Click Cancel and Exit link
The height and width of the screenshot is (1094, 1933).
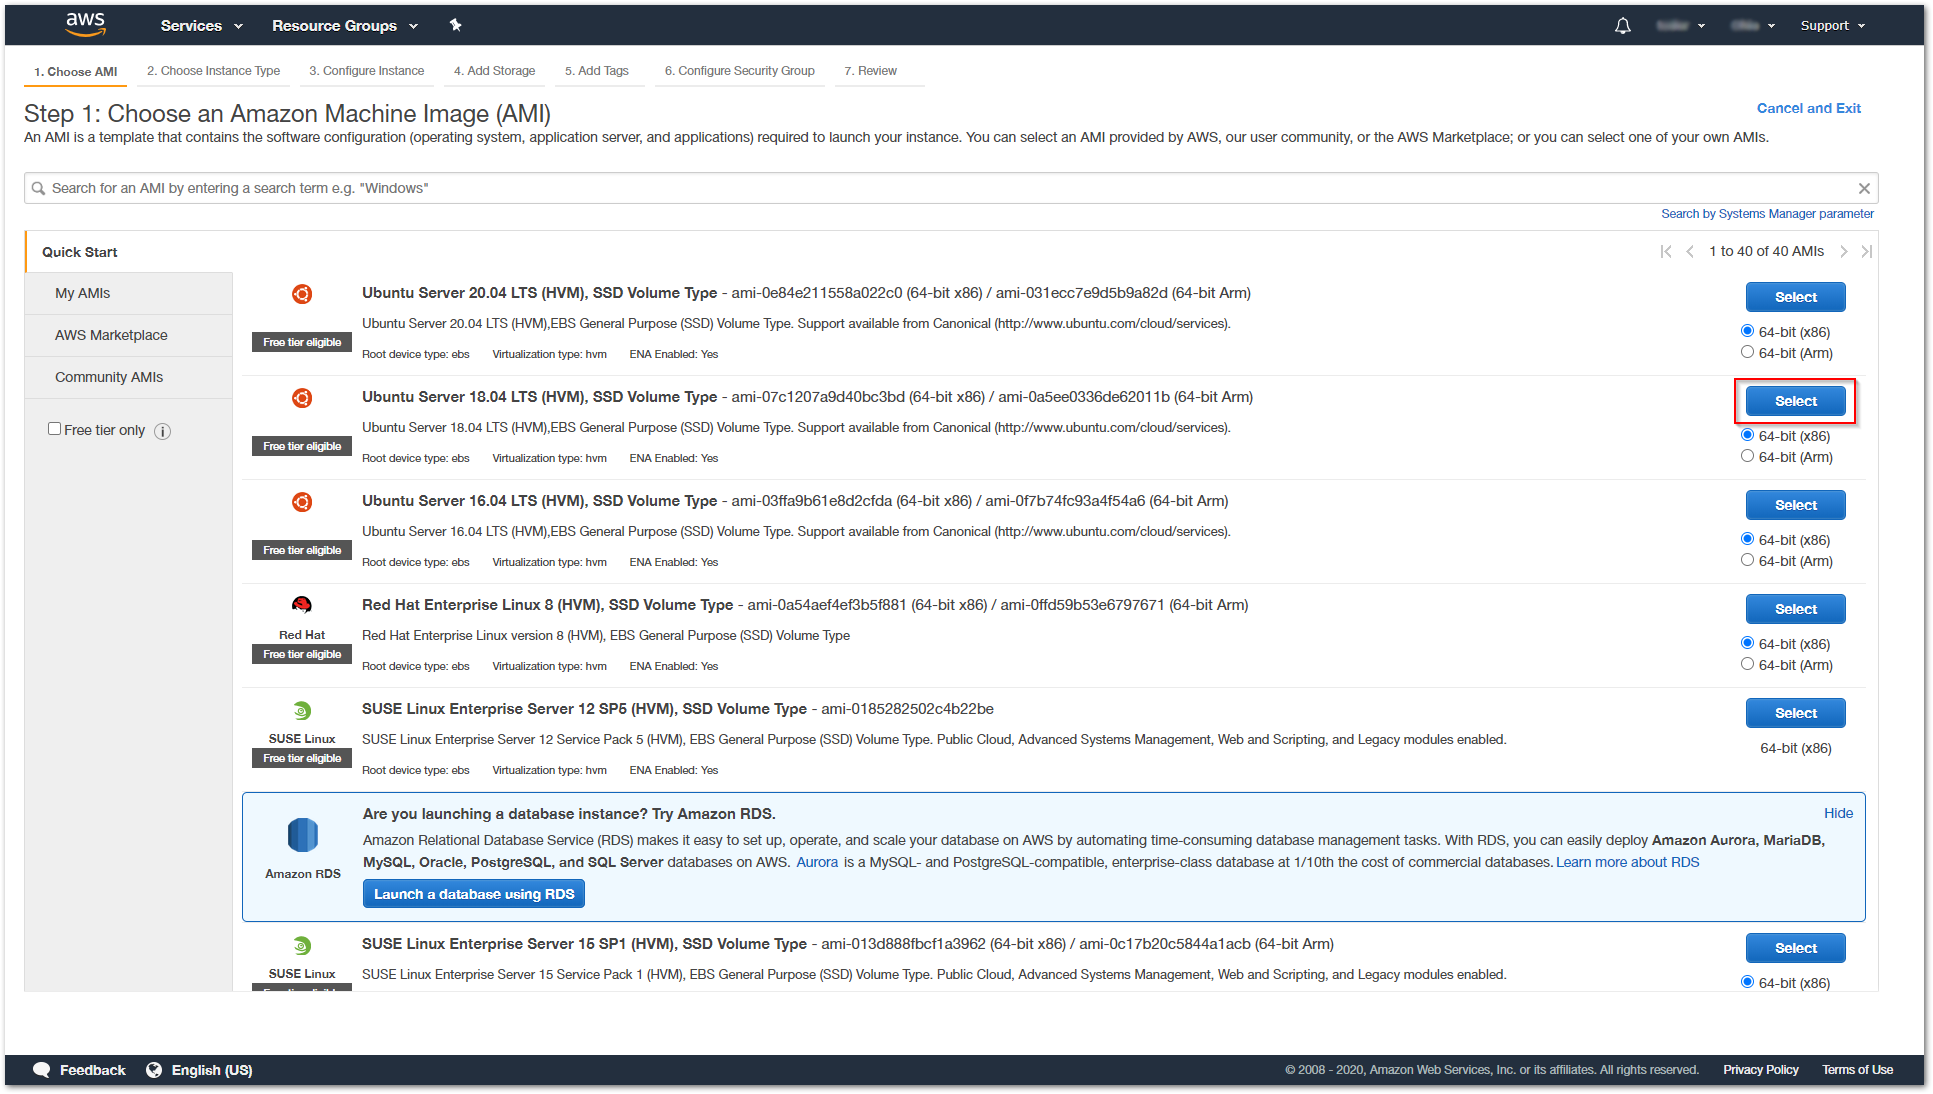(1808, 108)
